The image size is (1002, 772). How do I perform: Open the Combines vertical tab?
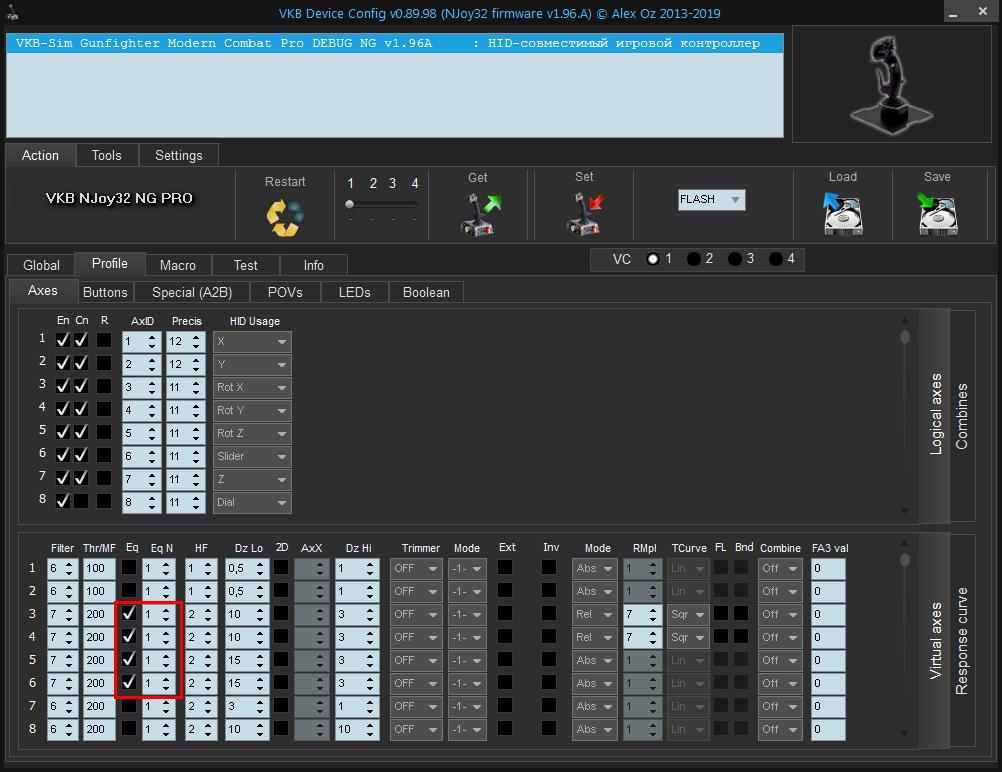pyautogui.click(x=962, y=416)
